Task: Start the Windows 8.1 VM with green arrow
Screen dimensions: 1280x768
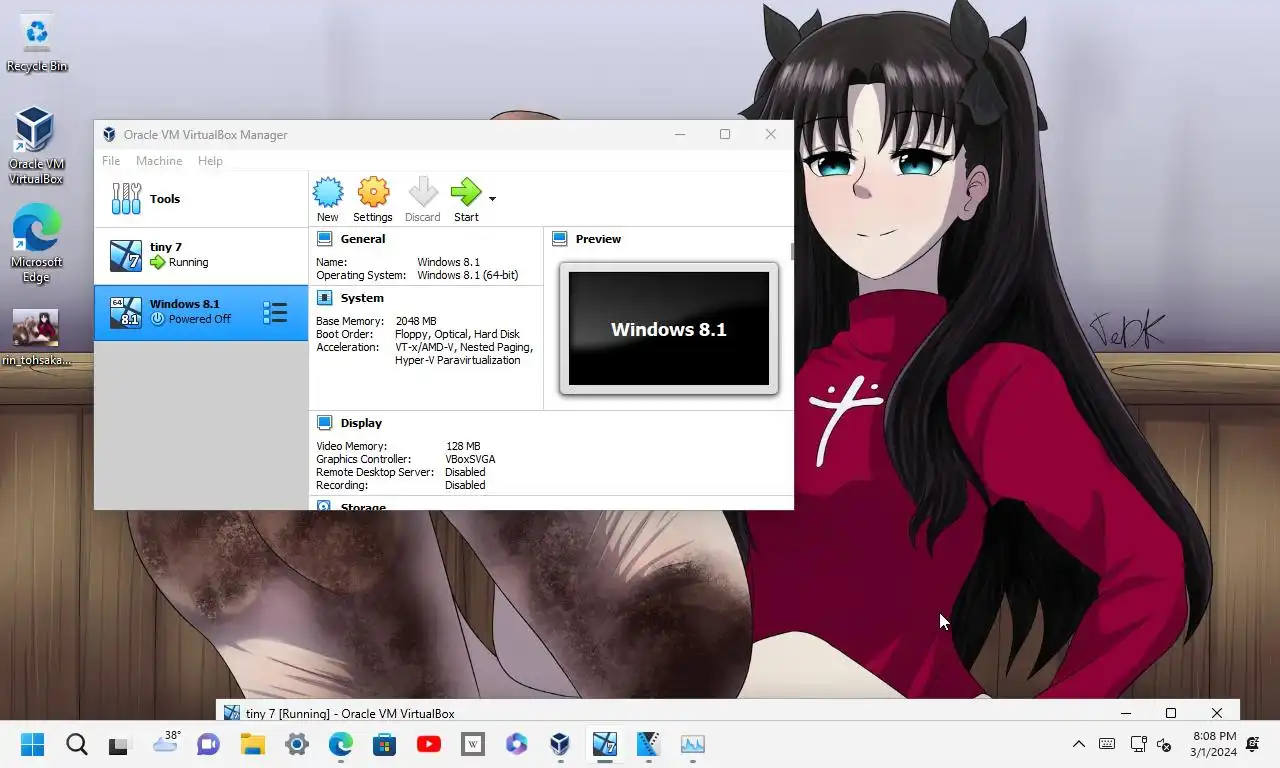Action: (x=466, y=199)
